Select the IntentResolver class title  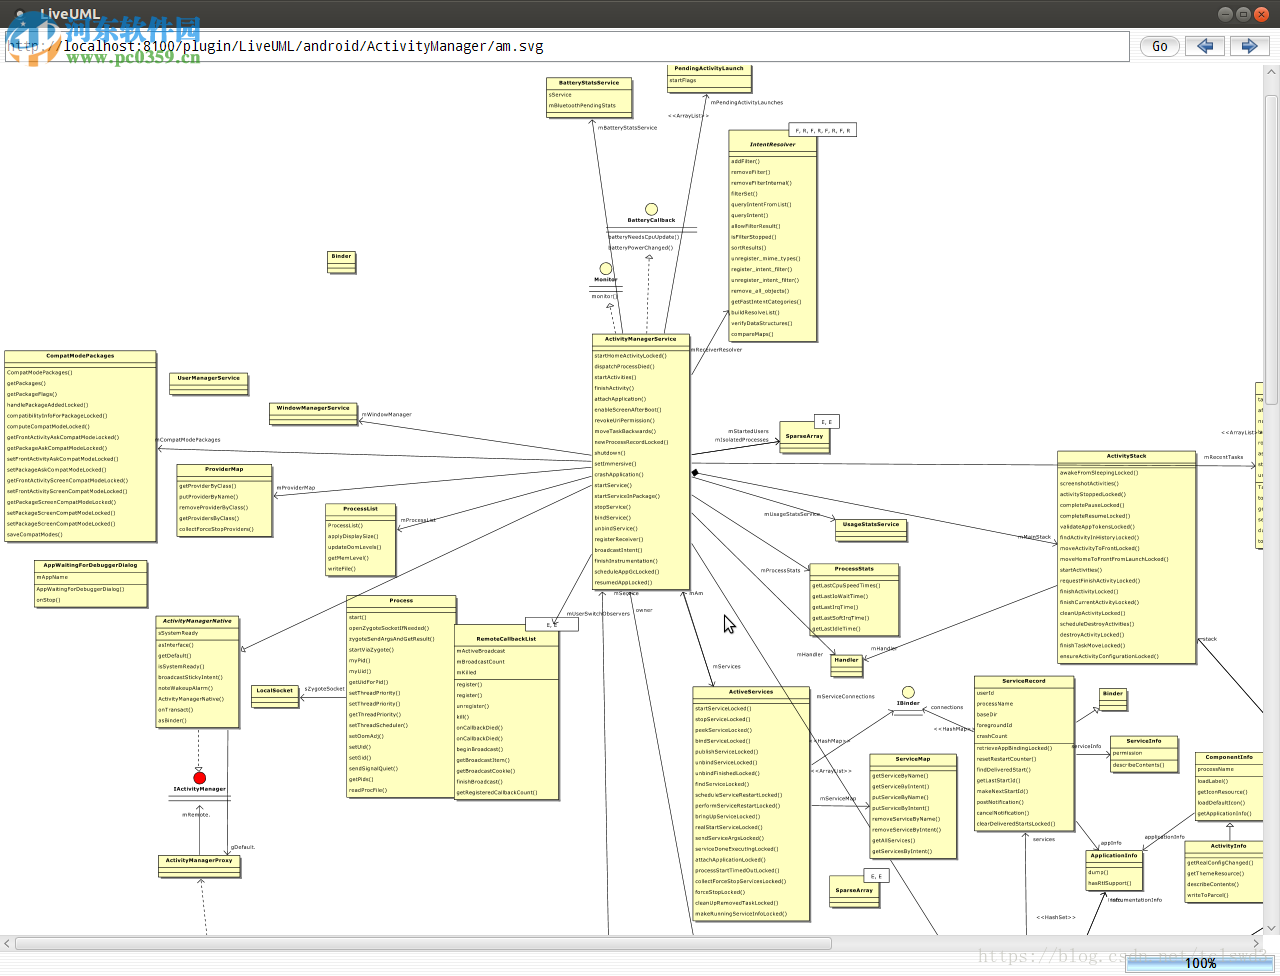pyautogui.click(x=773, y=144)
